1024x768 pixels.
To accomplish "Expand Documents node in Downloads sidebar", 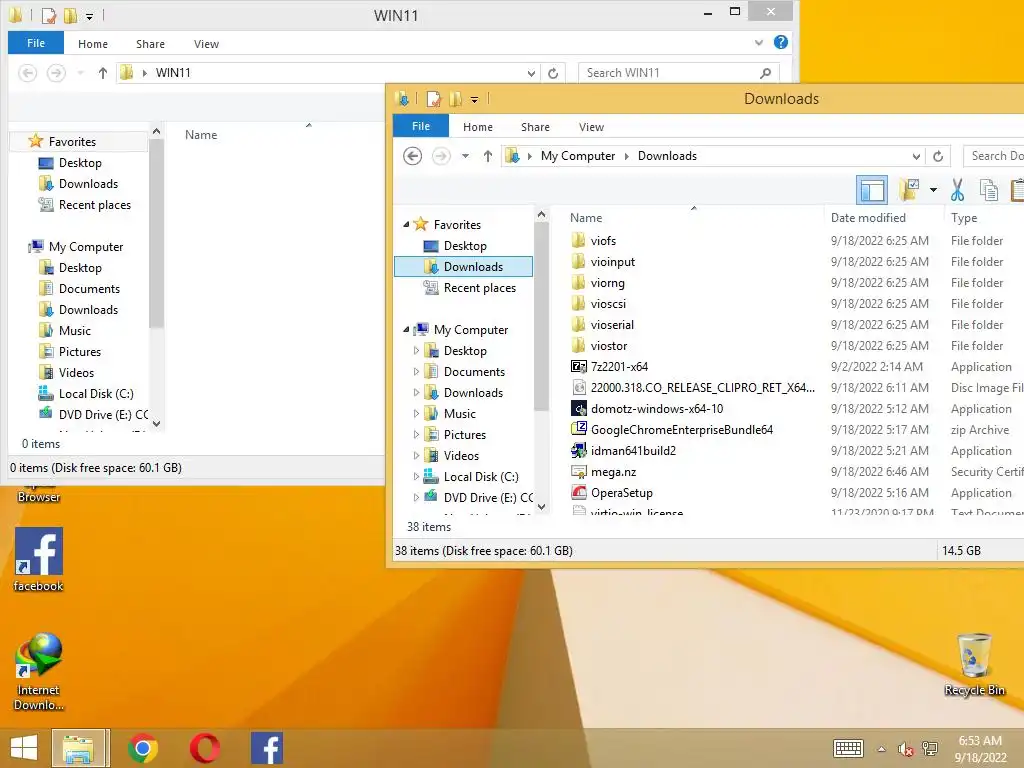I will point(416,372).
